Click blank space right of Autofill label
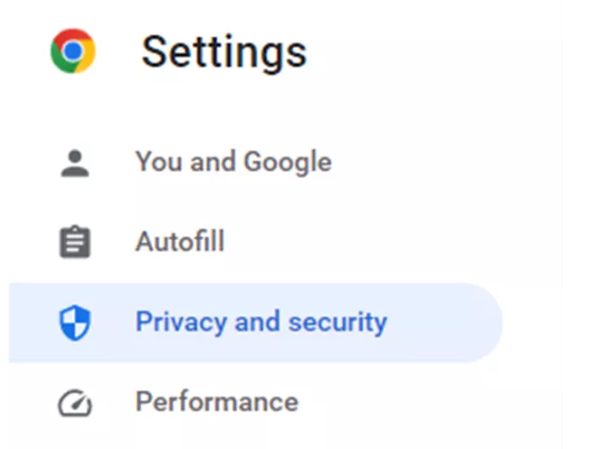Screen dimensions: 595x449 tap(360, 242)
